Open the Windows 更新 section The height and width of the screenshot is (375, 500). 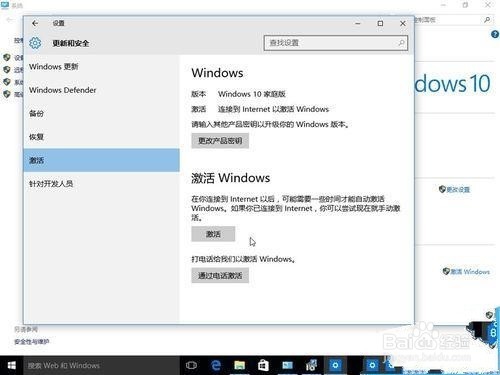click(101, 67)
